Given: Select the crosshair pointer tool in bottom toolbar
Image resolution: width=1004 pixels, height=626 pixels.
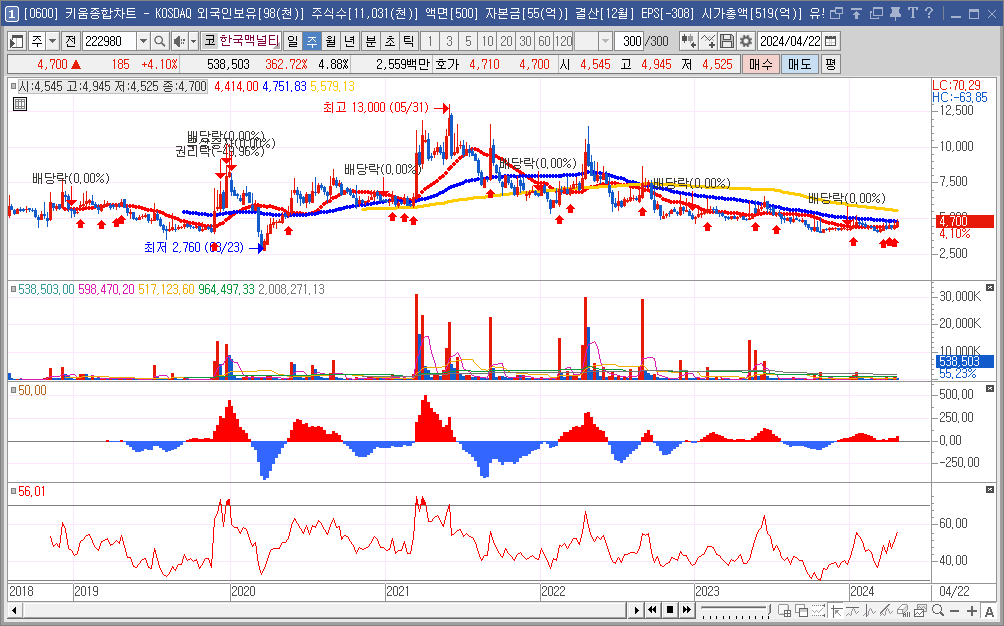Looking at the screenshot, I should pos(836,610).
